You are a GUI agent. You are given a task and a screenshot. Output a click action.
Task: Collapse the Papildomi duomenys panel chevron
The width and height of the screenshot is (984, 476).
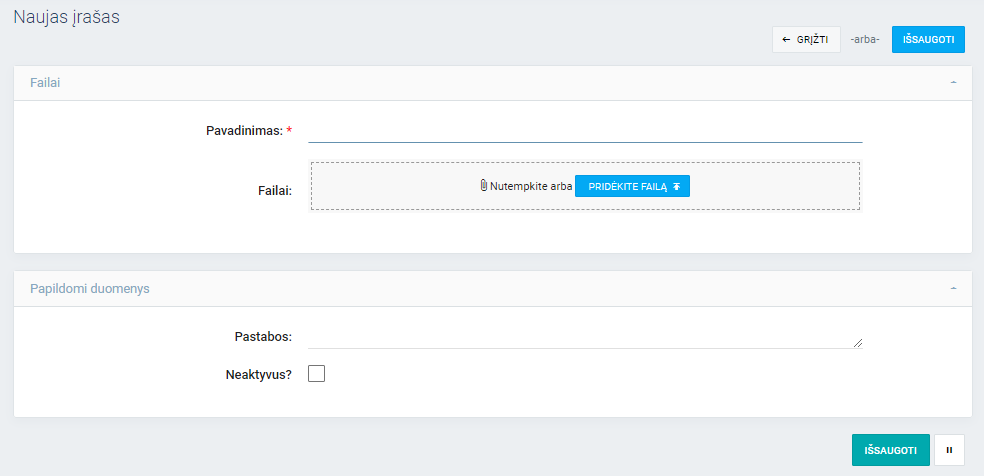coord(952,289)
